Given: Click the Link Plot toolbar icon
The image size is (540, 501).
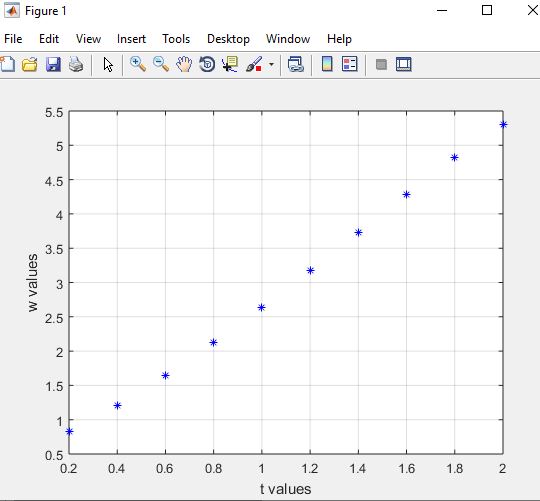Looking at the screenshot, I should point(296,64).
